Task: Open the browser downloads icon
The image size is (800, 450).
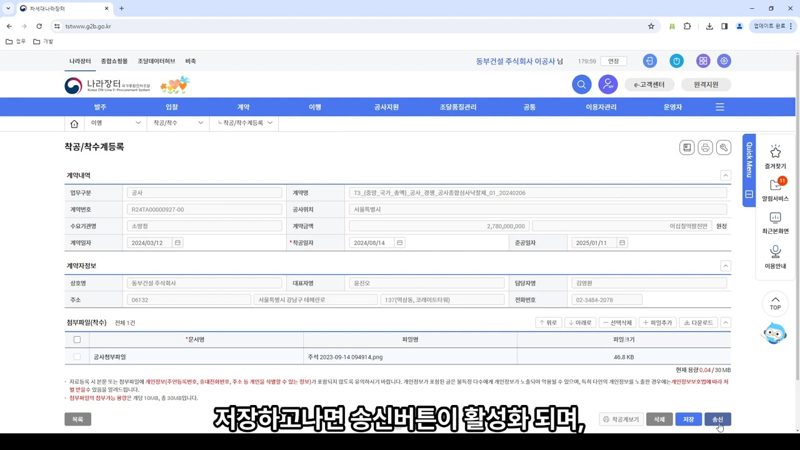Action: 709,26
